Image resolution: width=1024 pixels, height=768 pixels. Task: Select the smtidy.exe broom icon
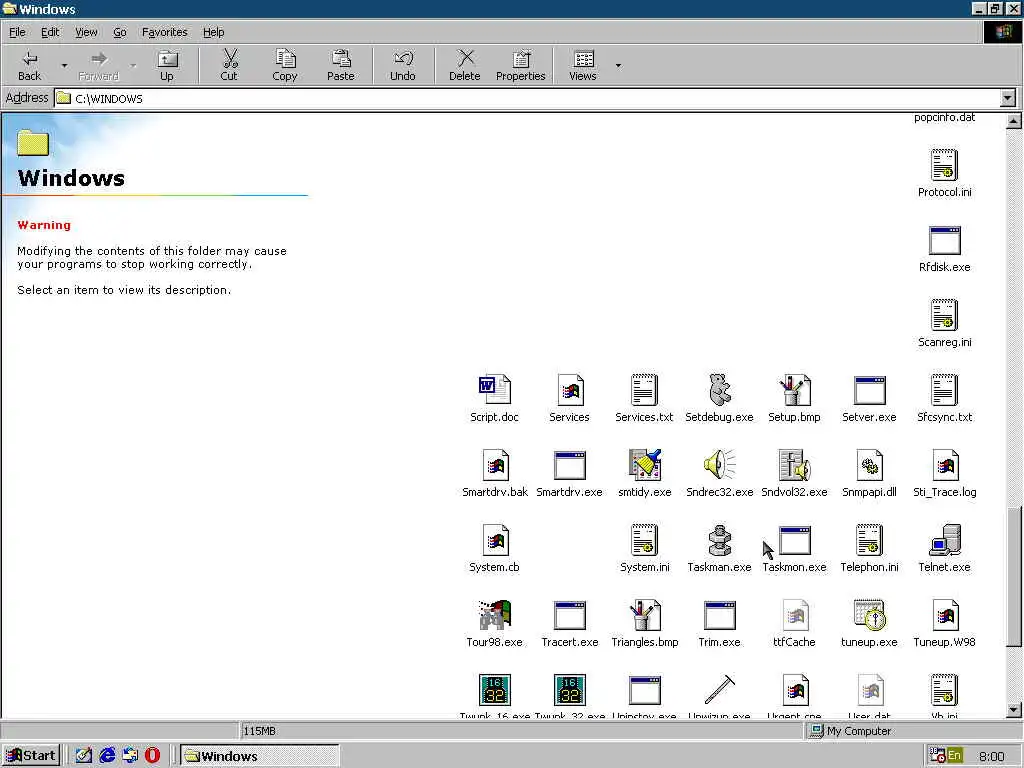(644, 465)
